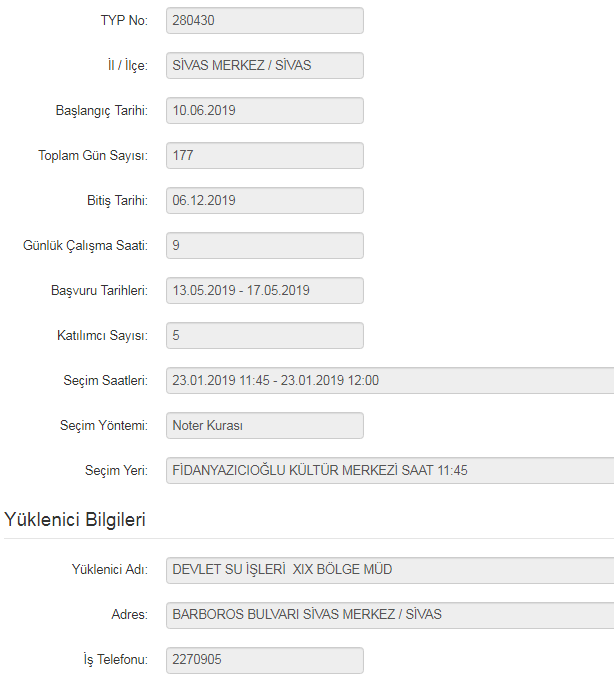This screenshot has height=683, width=614.
Task: Click the Yüklenici Bilgileri section heading
Action: click(x=76, y=519)
